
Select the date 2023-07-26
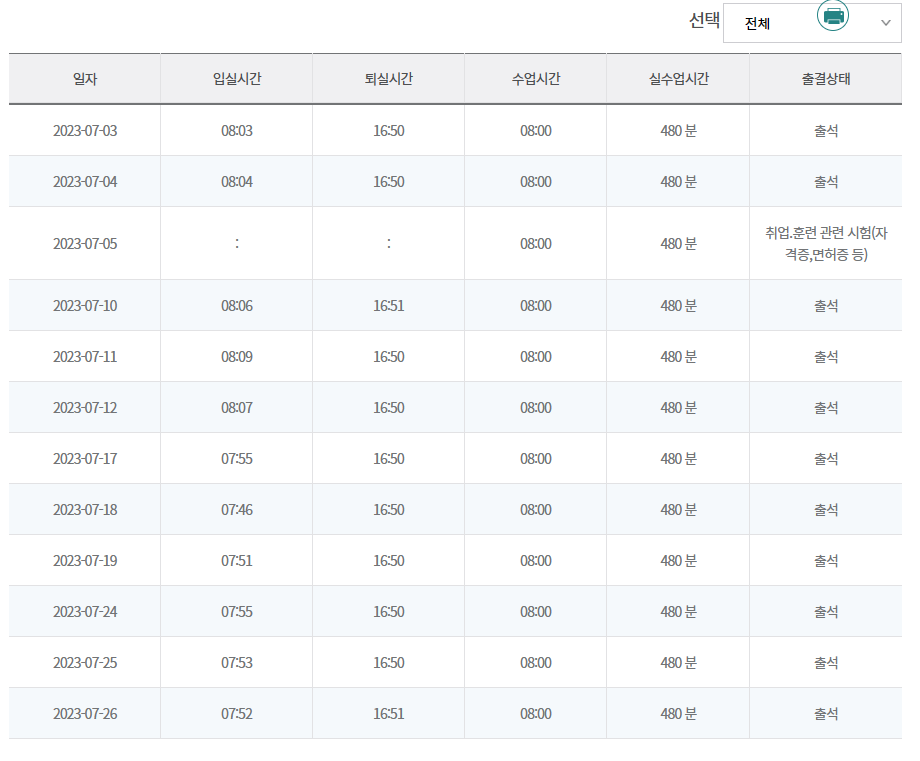point(85,713)
